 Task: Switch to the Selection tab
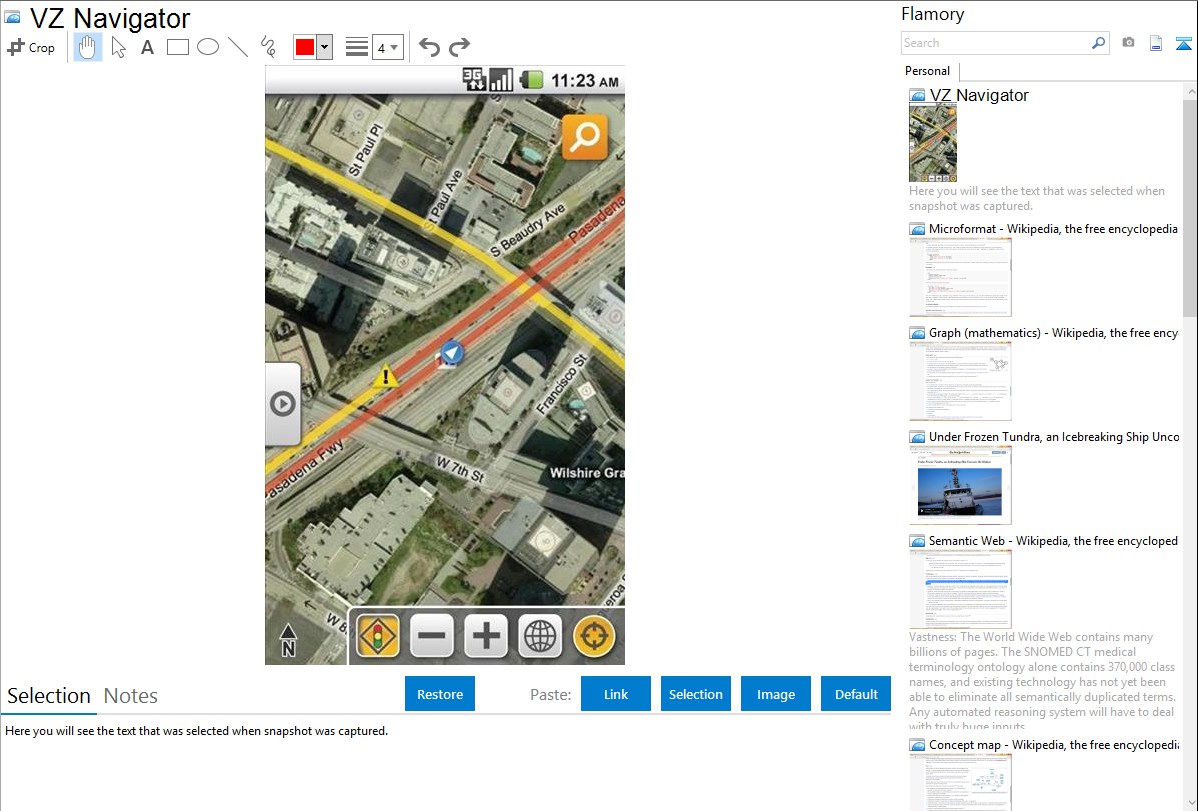49,696
